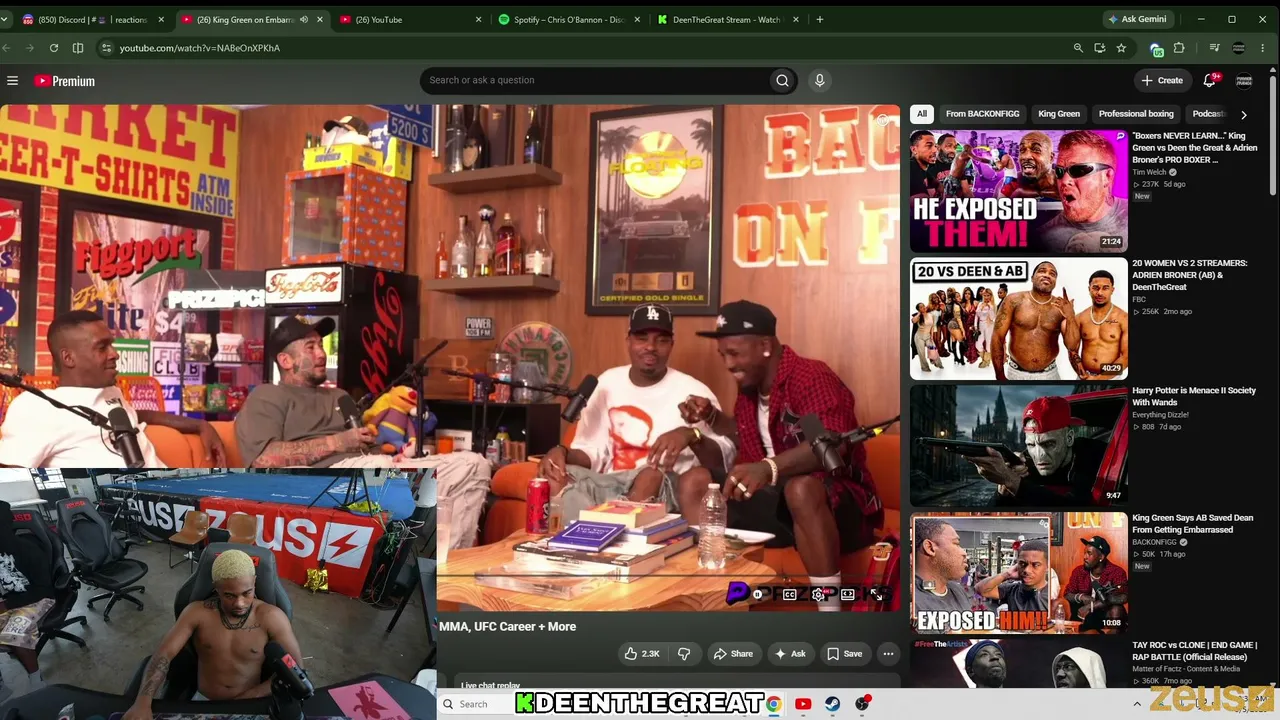
Task: Open the Harry Potter Menace II Society thumbnail
Action: (1019, 445)
